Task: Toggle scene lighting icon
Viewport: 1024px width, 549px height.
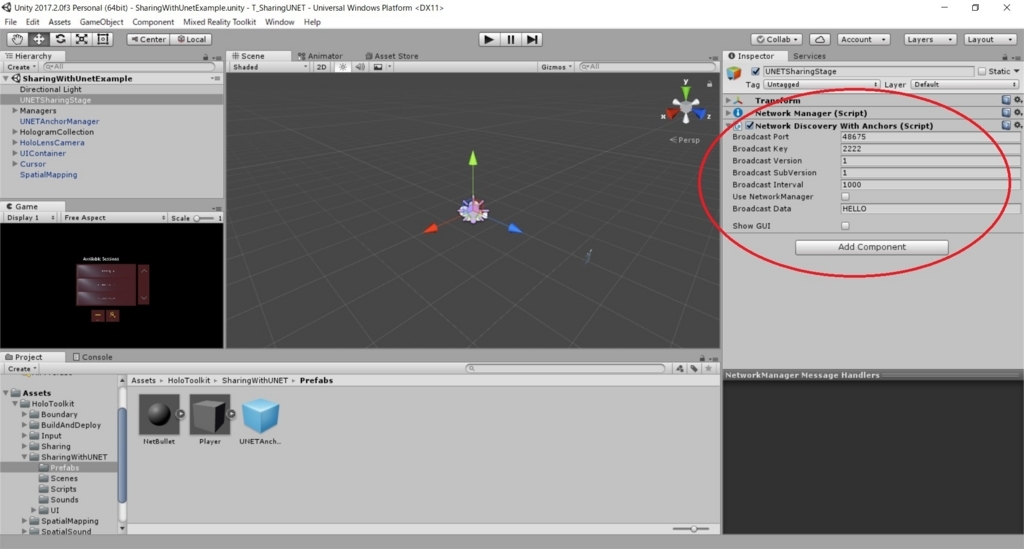Action: [342, 67]
